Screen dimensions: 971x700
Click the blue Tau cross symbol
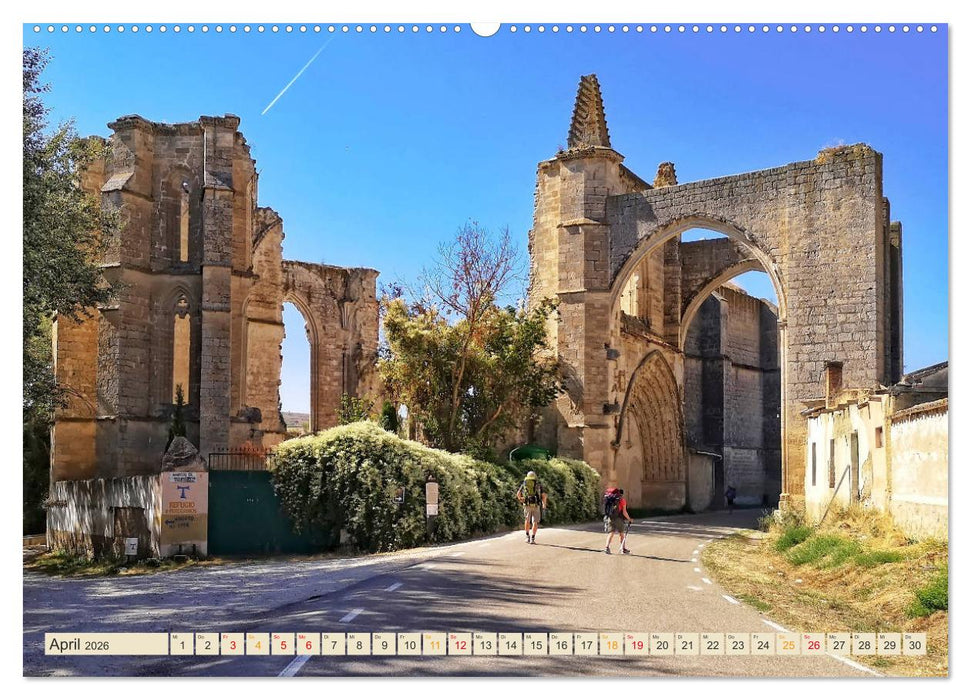coord(183,492)
